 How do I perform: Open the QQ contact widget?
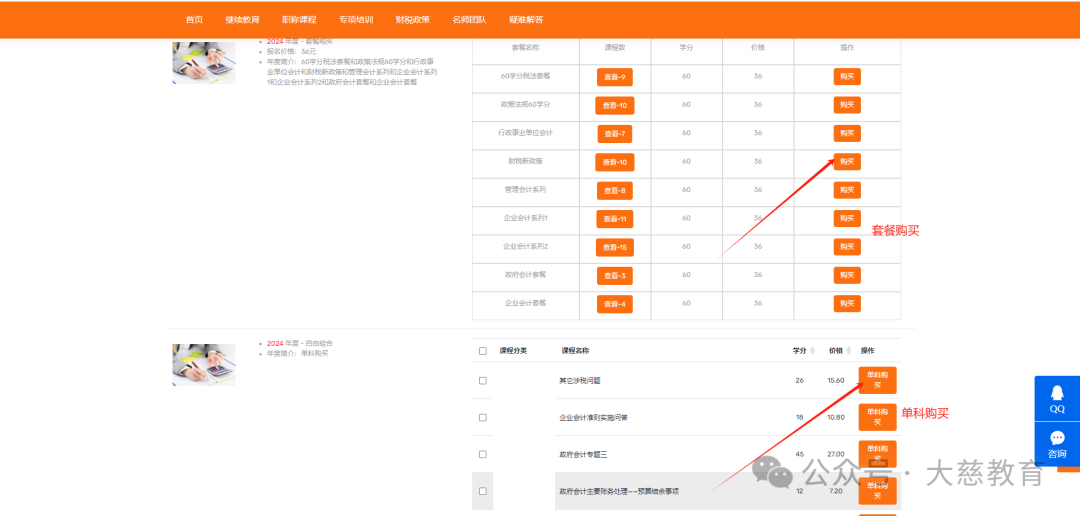1056,398
